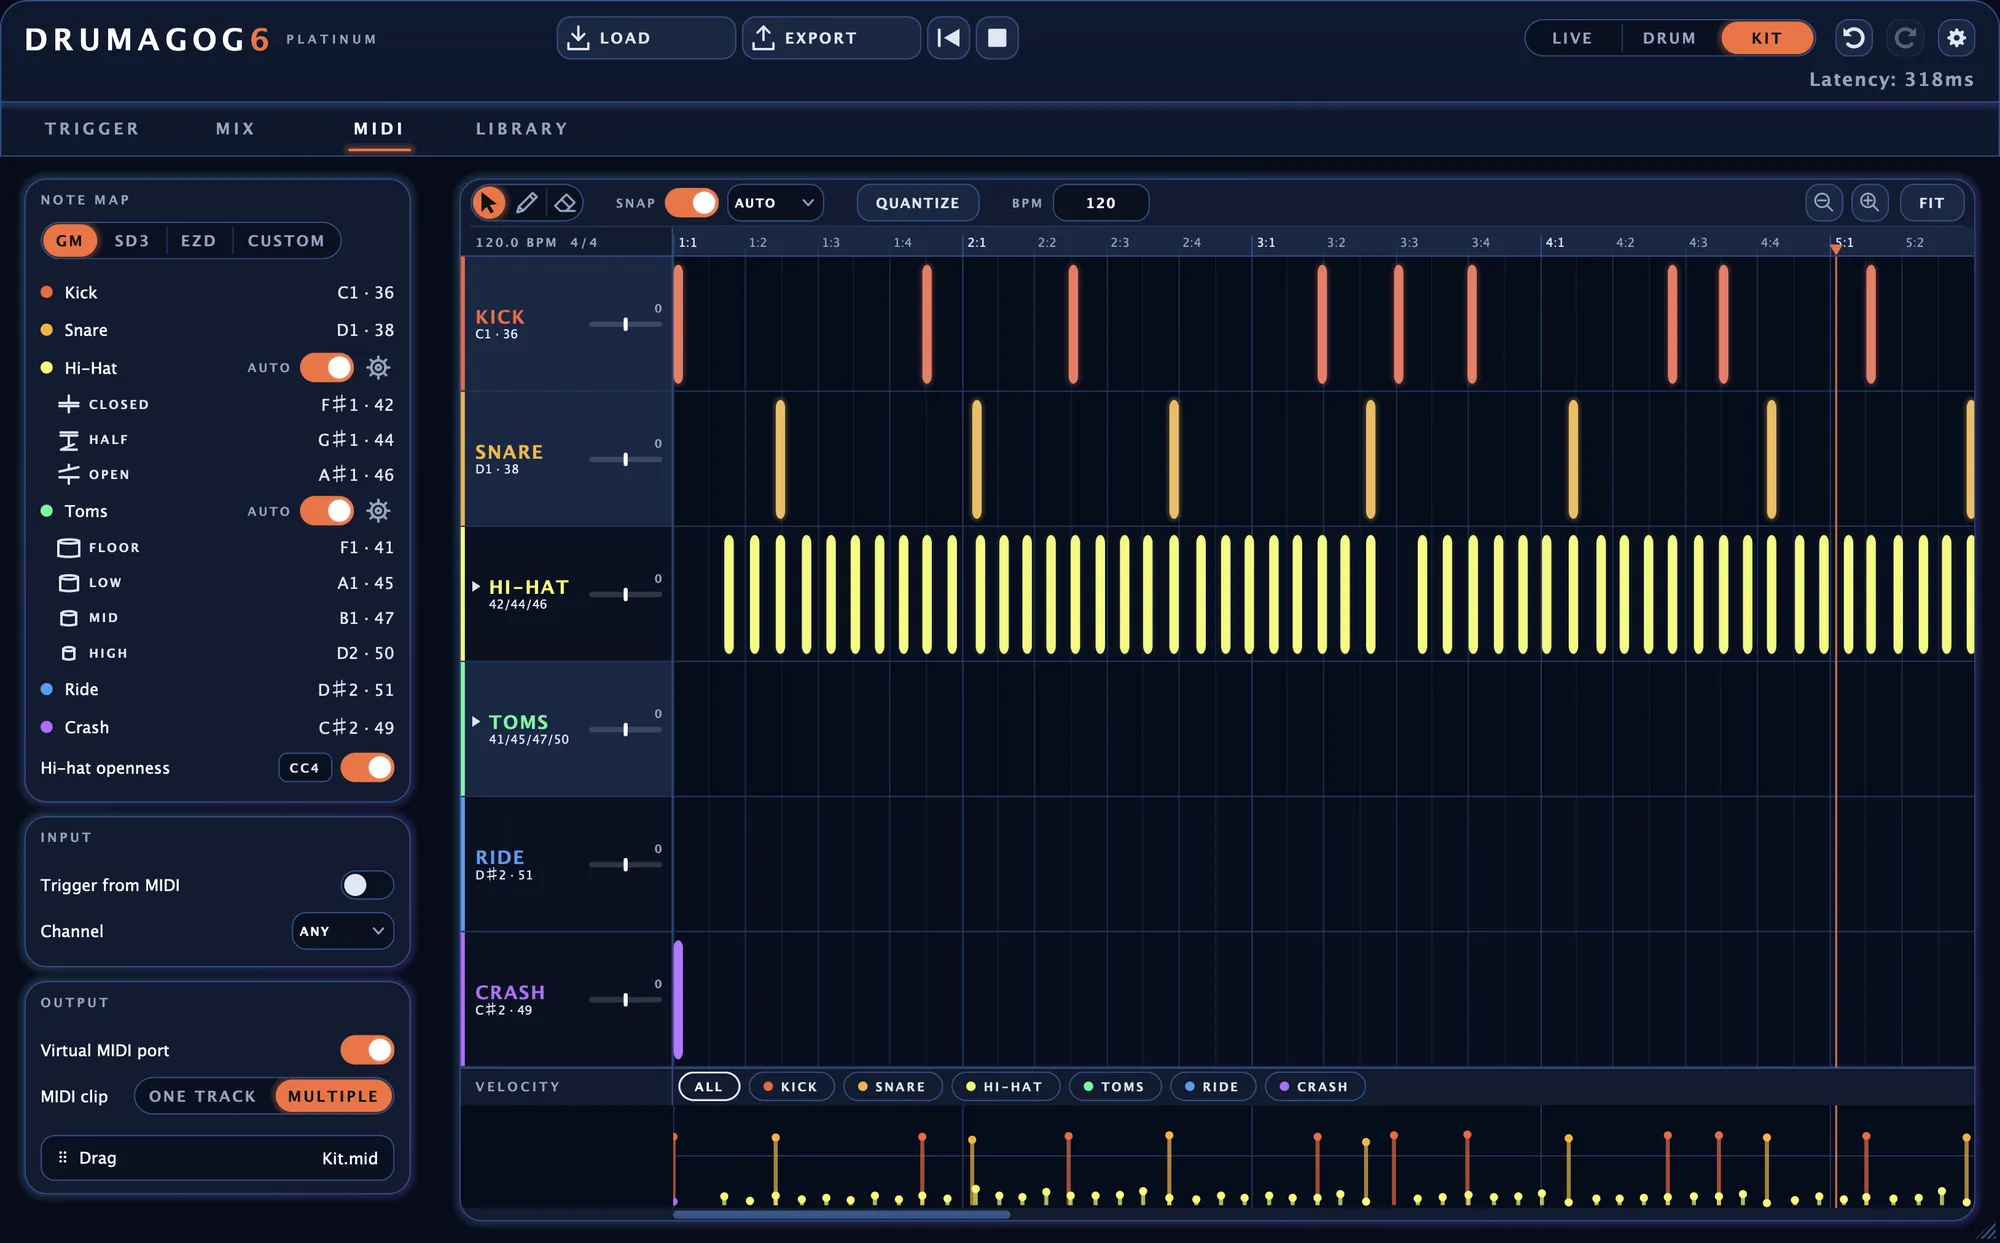Viewport: 2000px width, 1243px height.
Task: Stop playback
Action: pos(997,38)
